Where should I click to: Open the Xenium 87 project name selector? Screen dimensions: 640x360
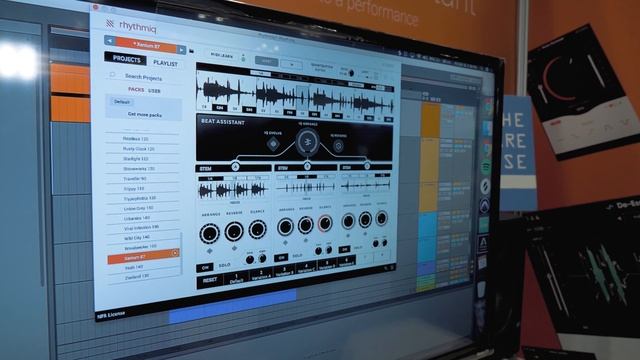(x=146, y=45)
